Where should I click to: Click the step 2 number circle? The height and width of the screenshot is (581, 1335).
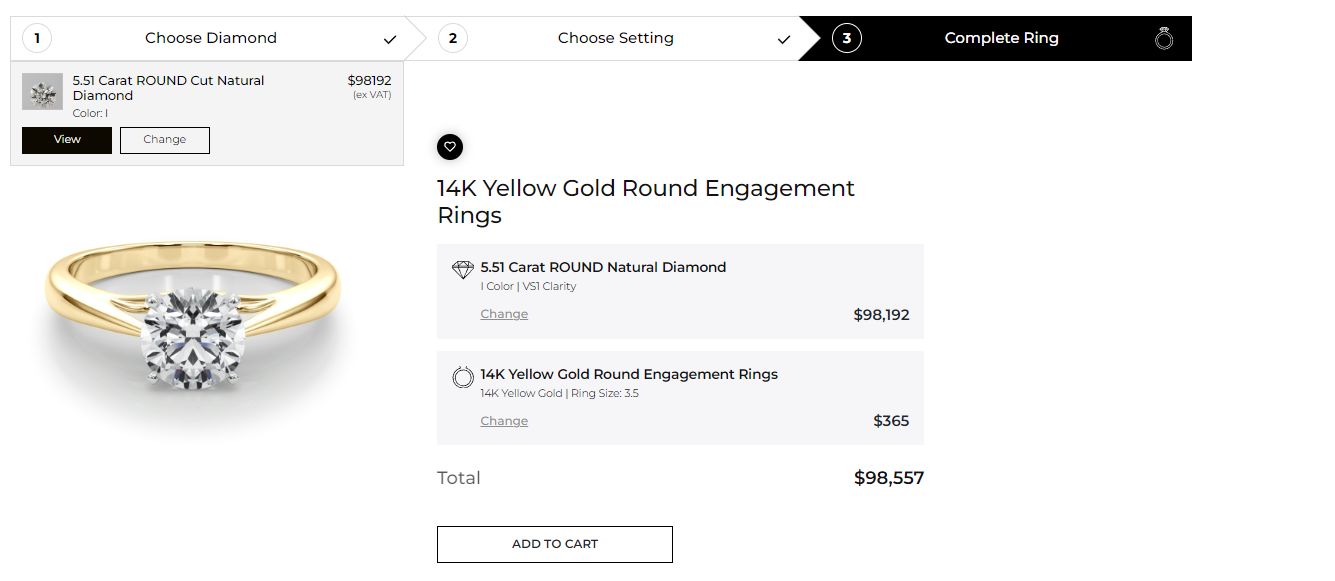[452, 39]
